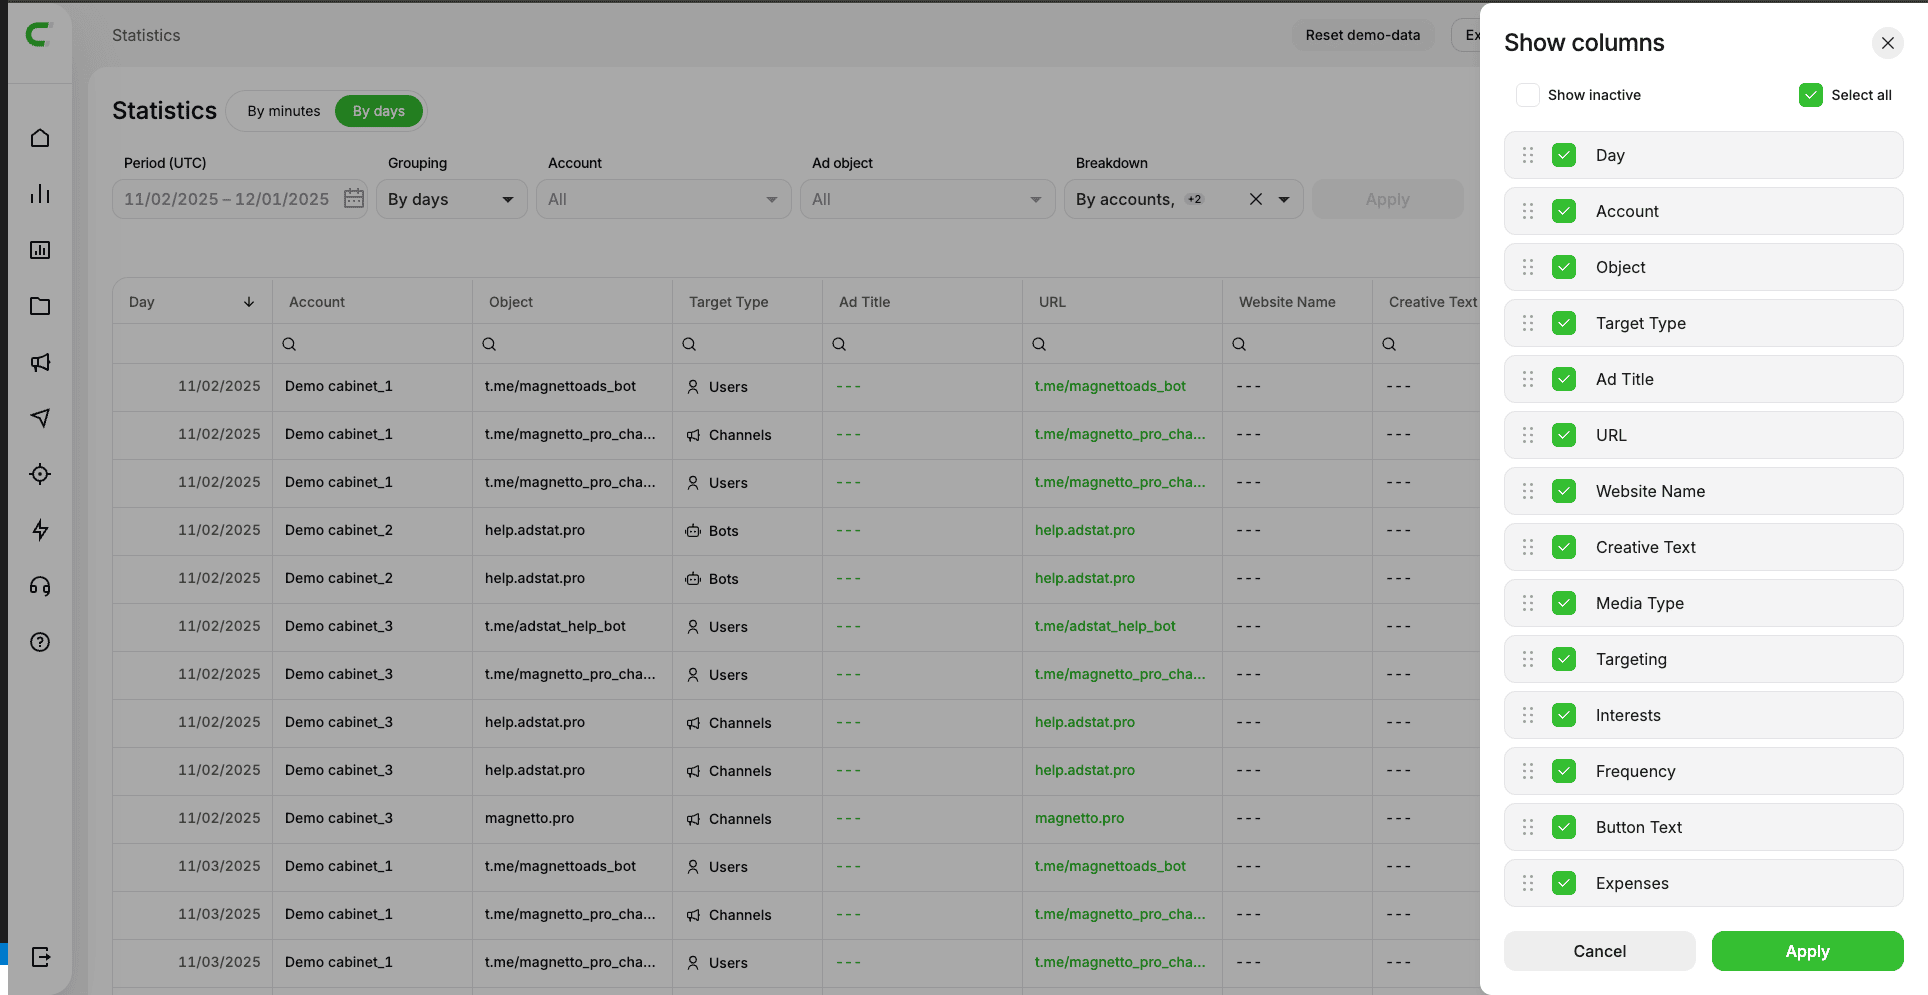1928x995 pixels.
Task: Open the paper plane send icon in sidebar
Action: [40, 418]
